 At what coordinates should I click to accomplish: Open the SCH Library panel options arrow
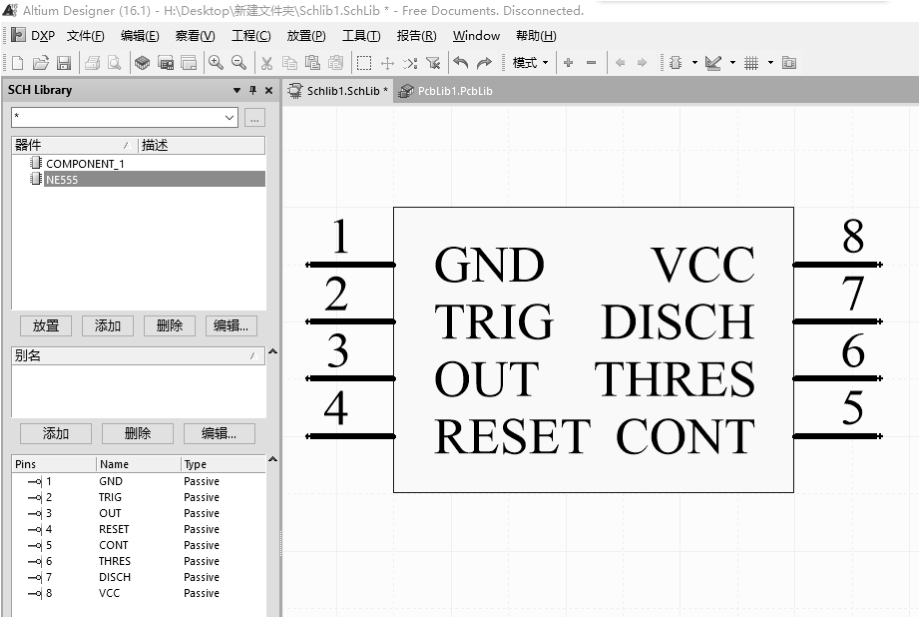click(x=237, y=90)
